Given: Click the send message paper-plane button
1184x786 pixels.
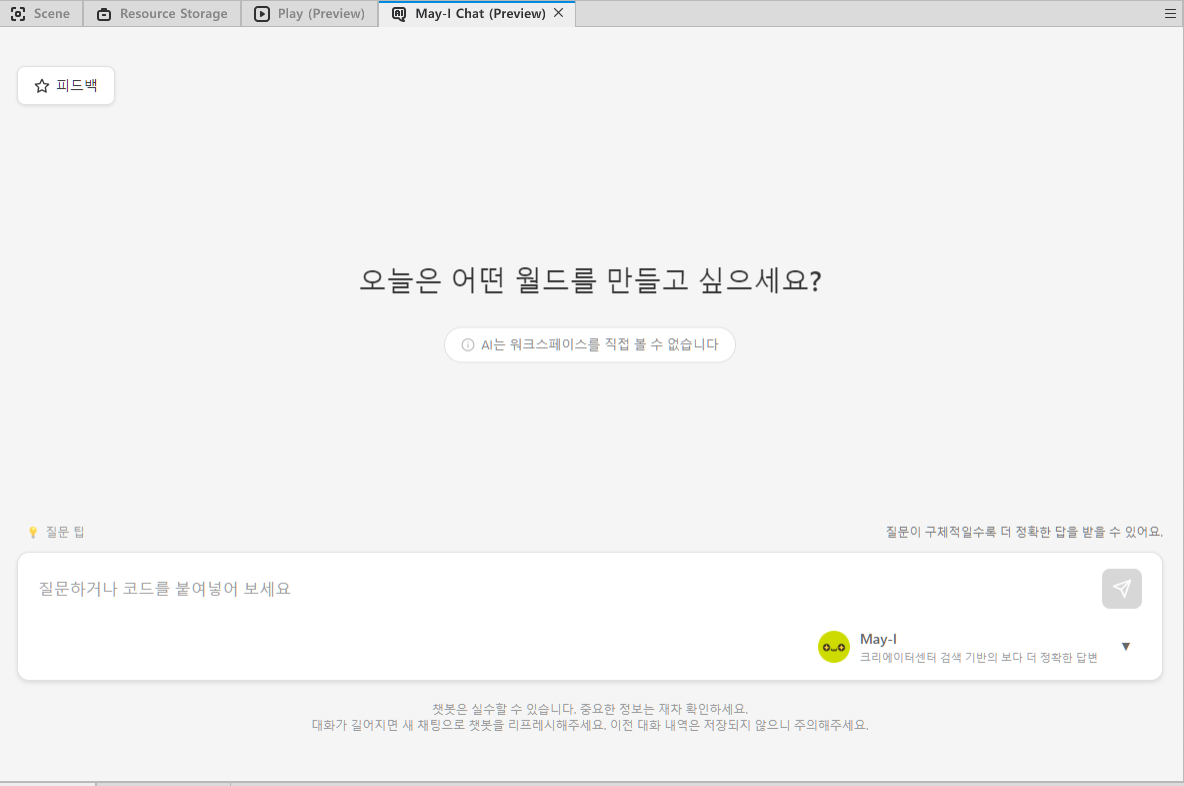Looking at the screenshot, I should pyautogui.click(x=1121, y=589).
